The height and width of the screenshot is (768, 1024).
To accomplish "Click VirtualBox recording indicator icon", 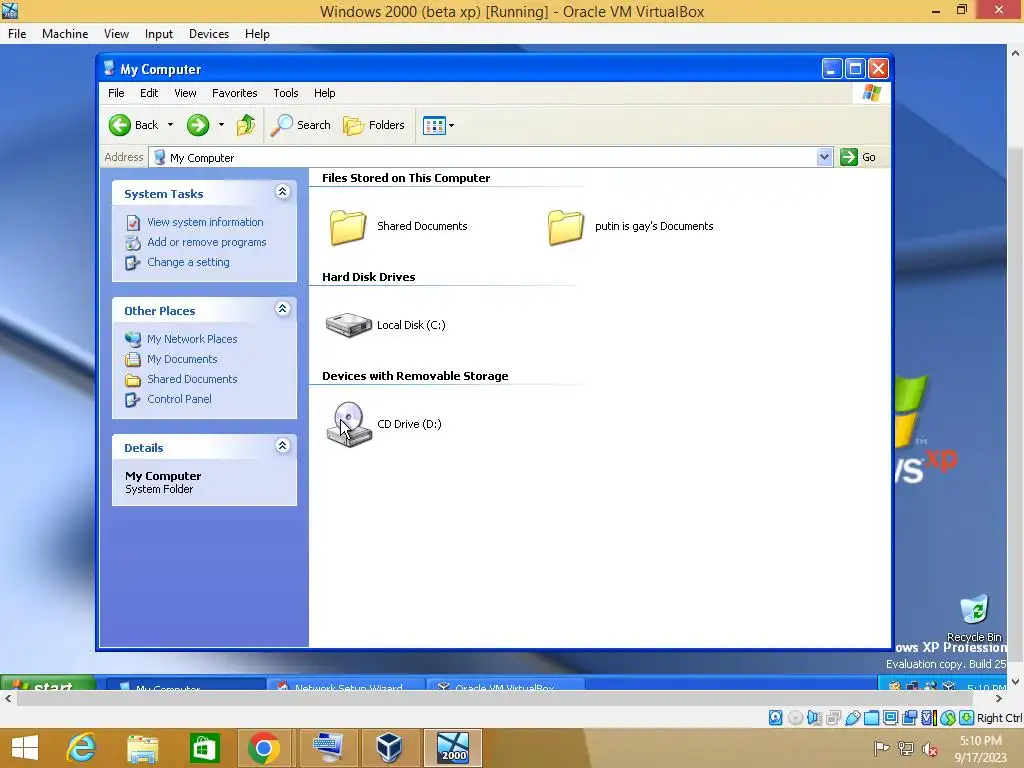I will click(909, 718).
